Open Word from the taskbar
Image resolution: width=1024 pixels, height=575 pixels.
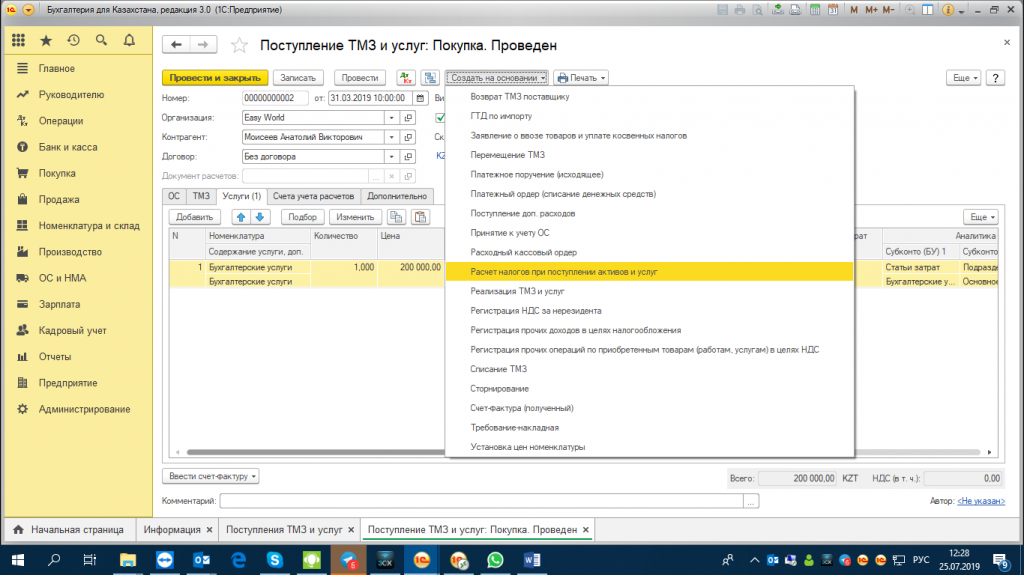point(532,560)
